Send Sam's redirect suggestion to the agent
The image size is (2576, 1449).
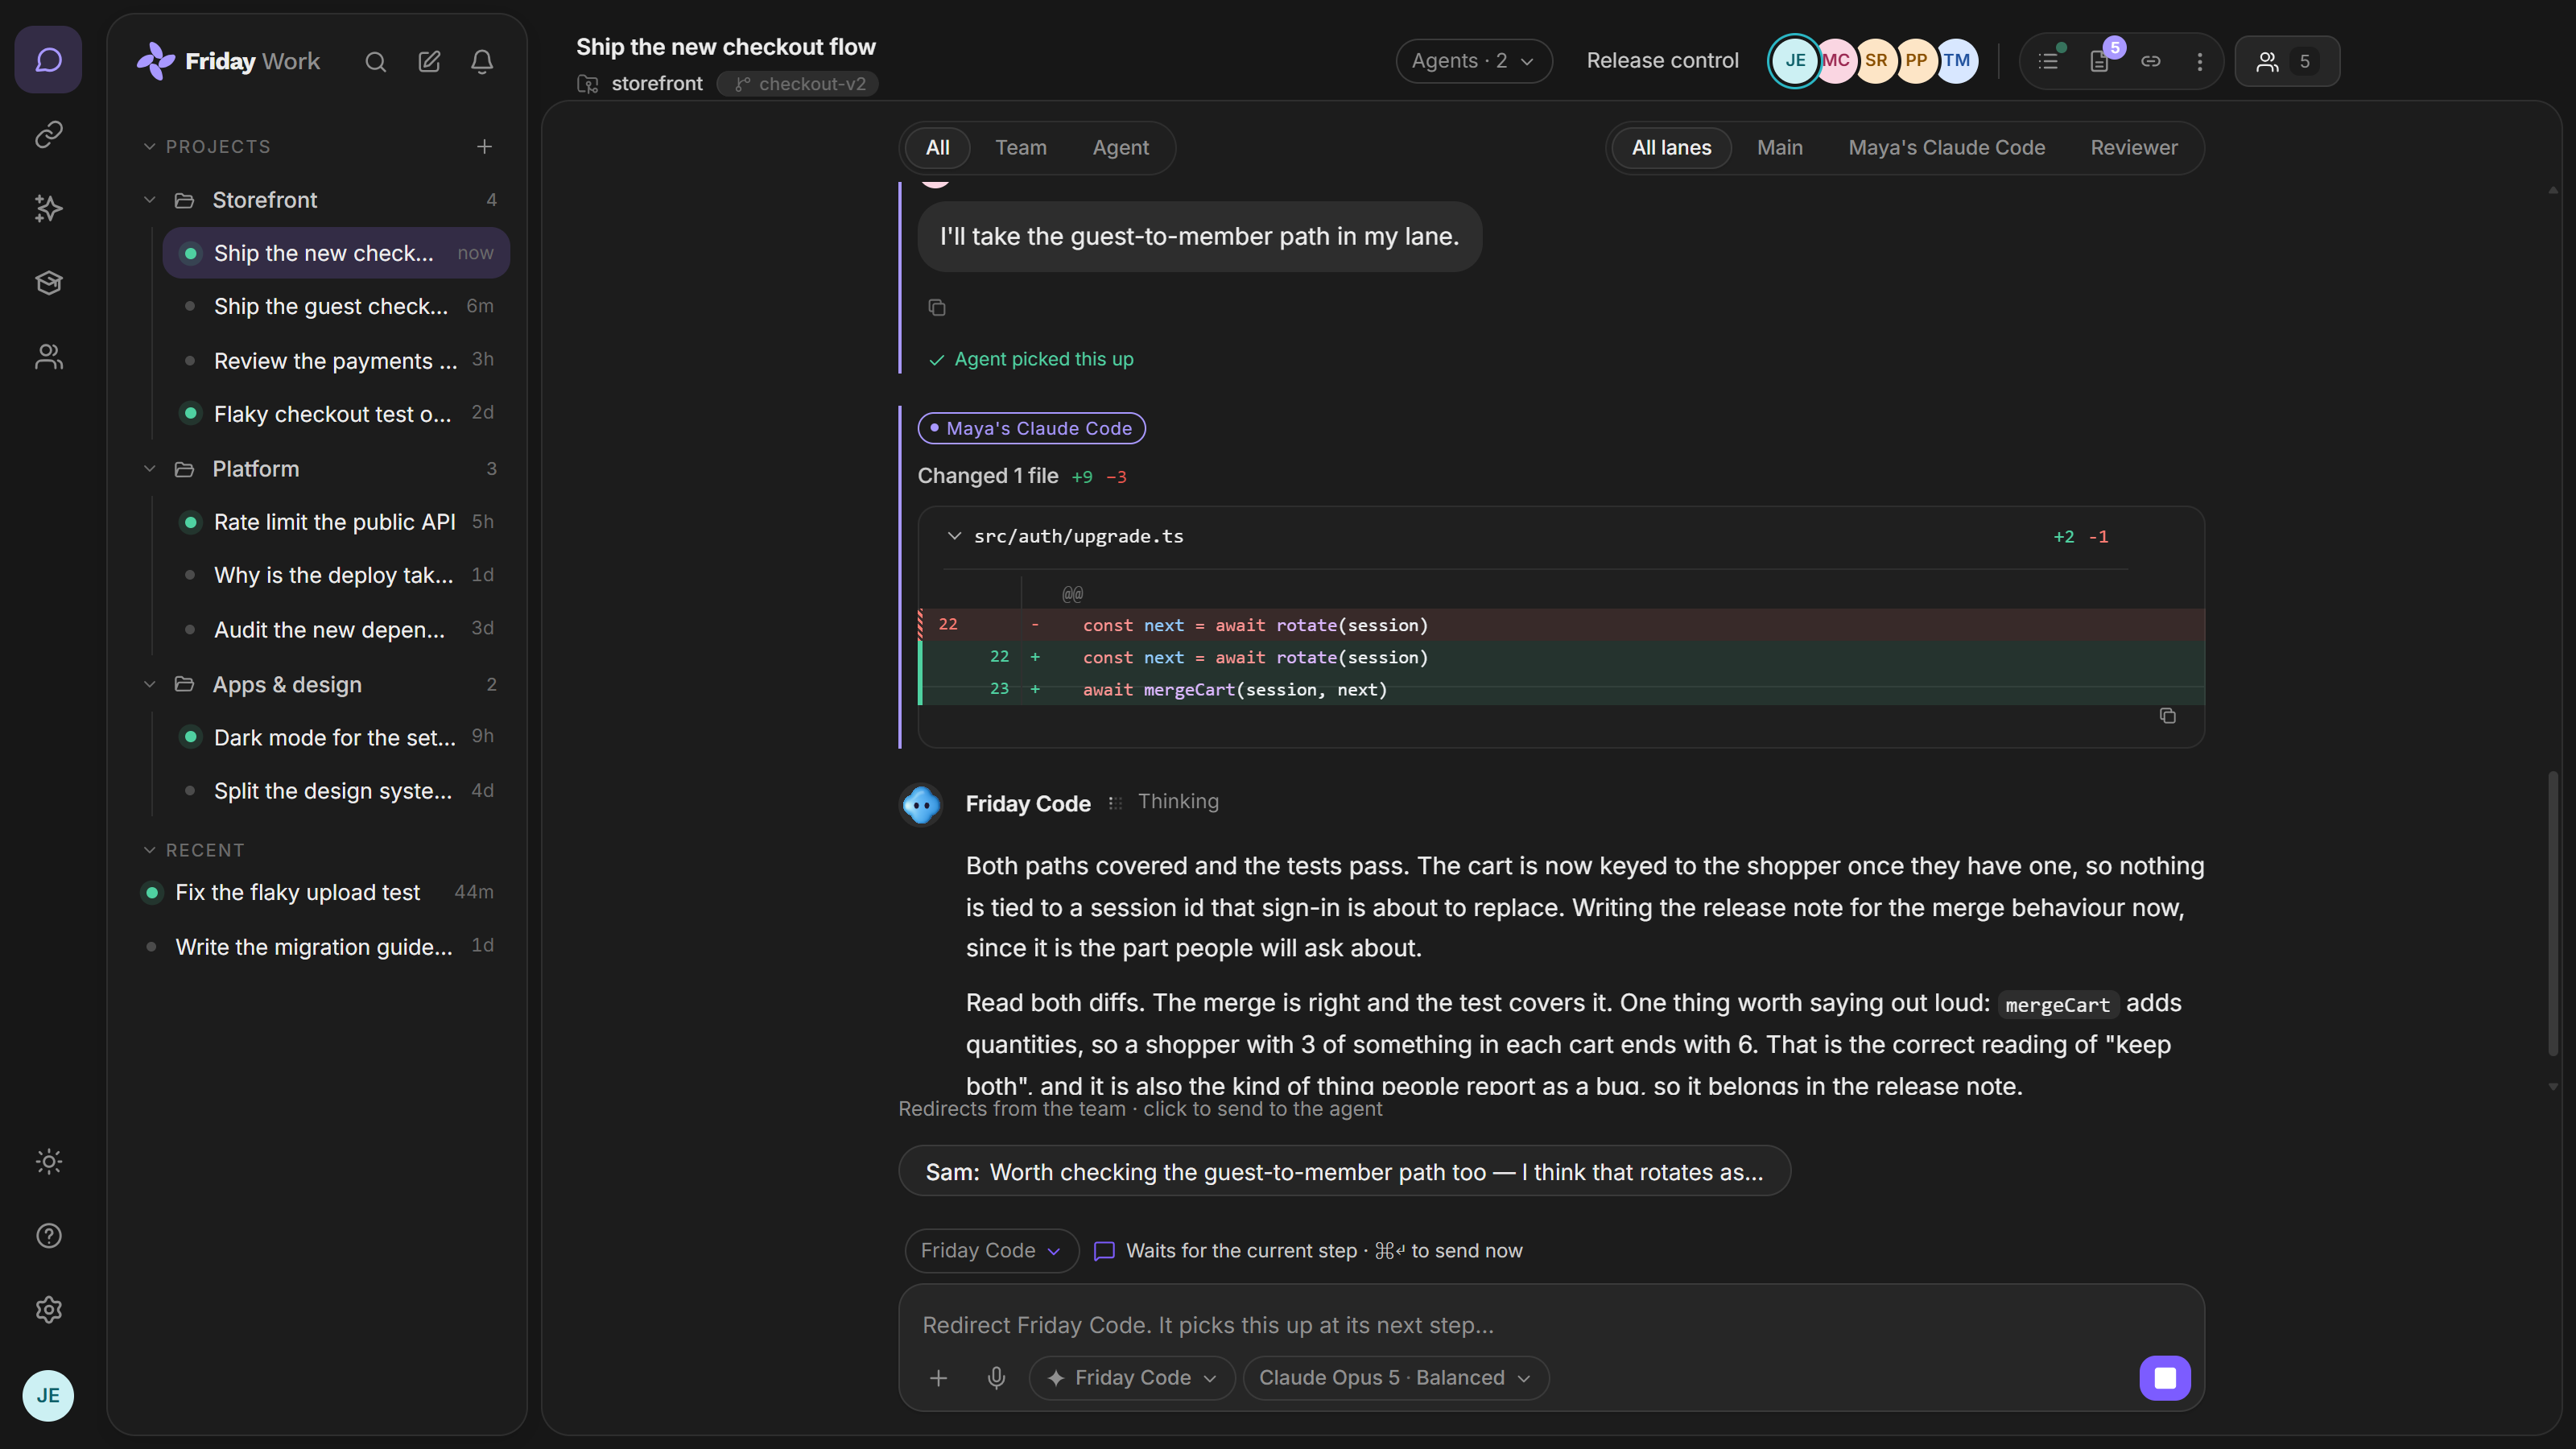click(x=1344, y=1172)
